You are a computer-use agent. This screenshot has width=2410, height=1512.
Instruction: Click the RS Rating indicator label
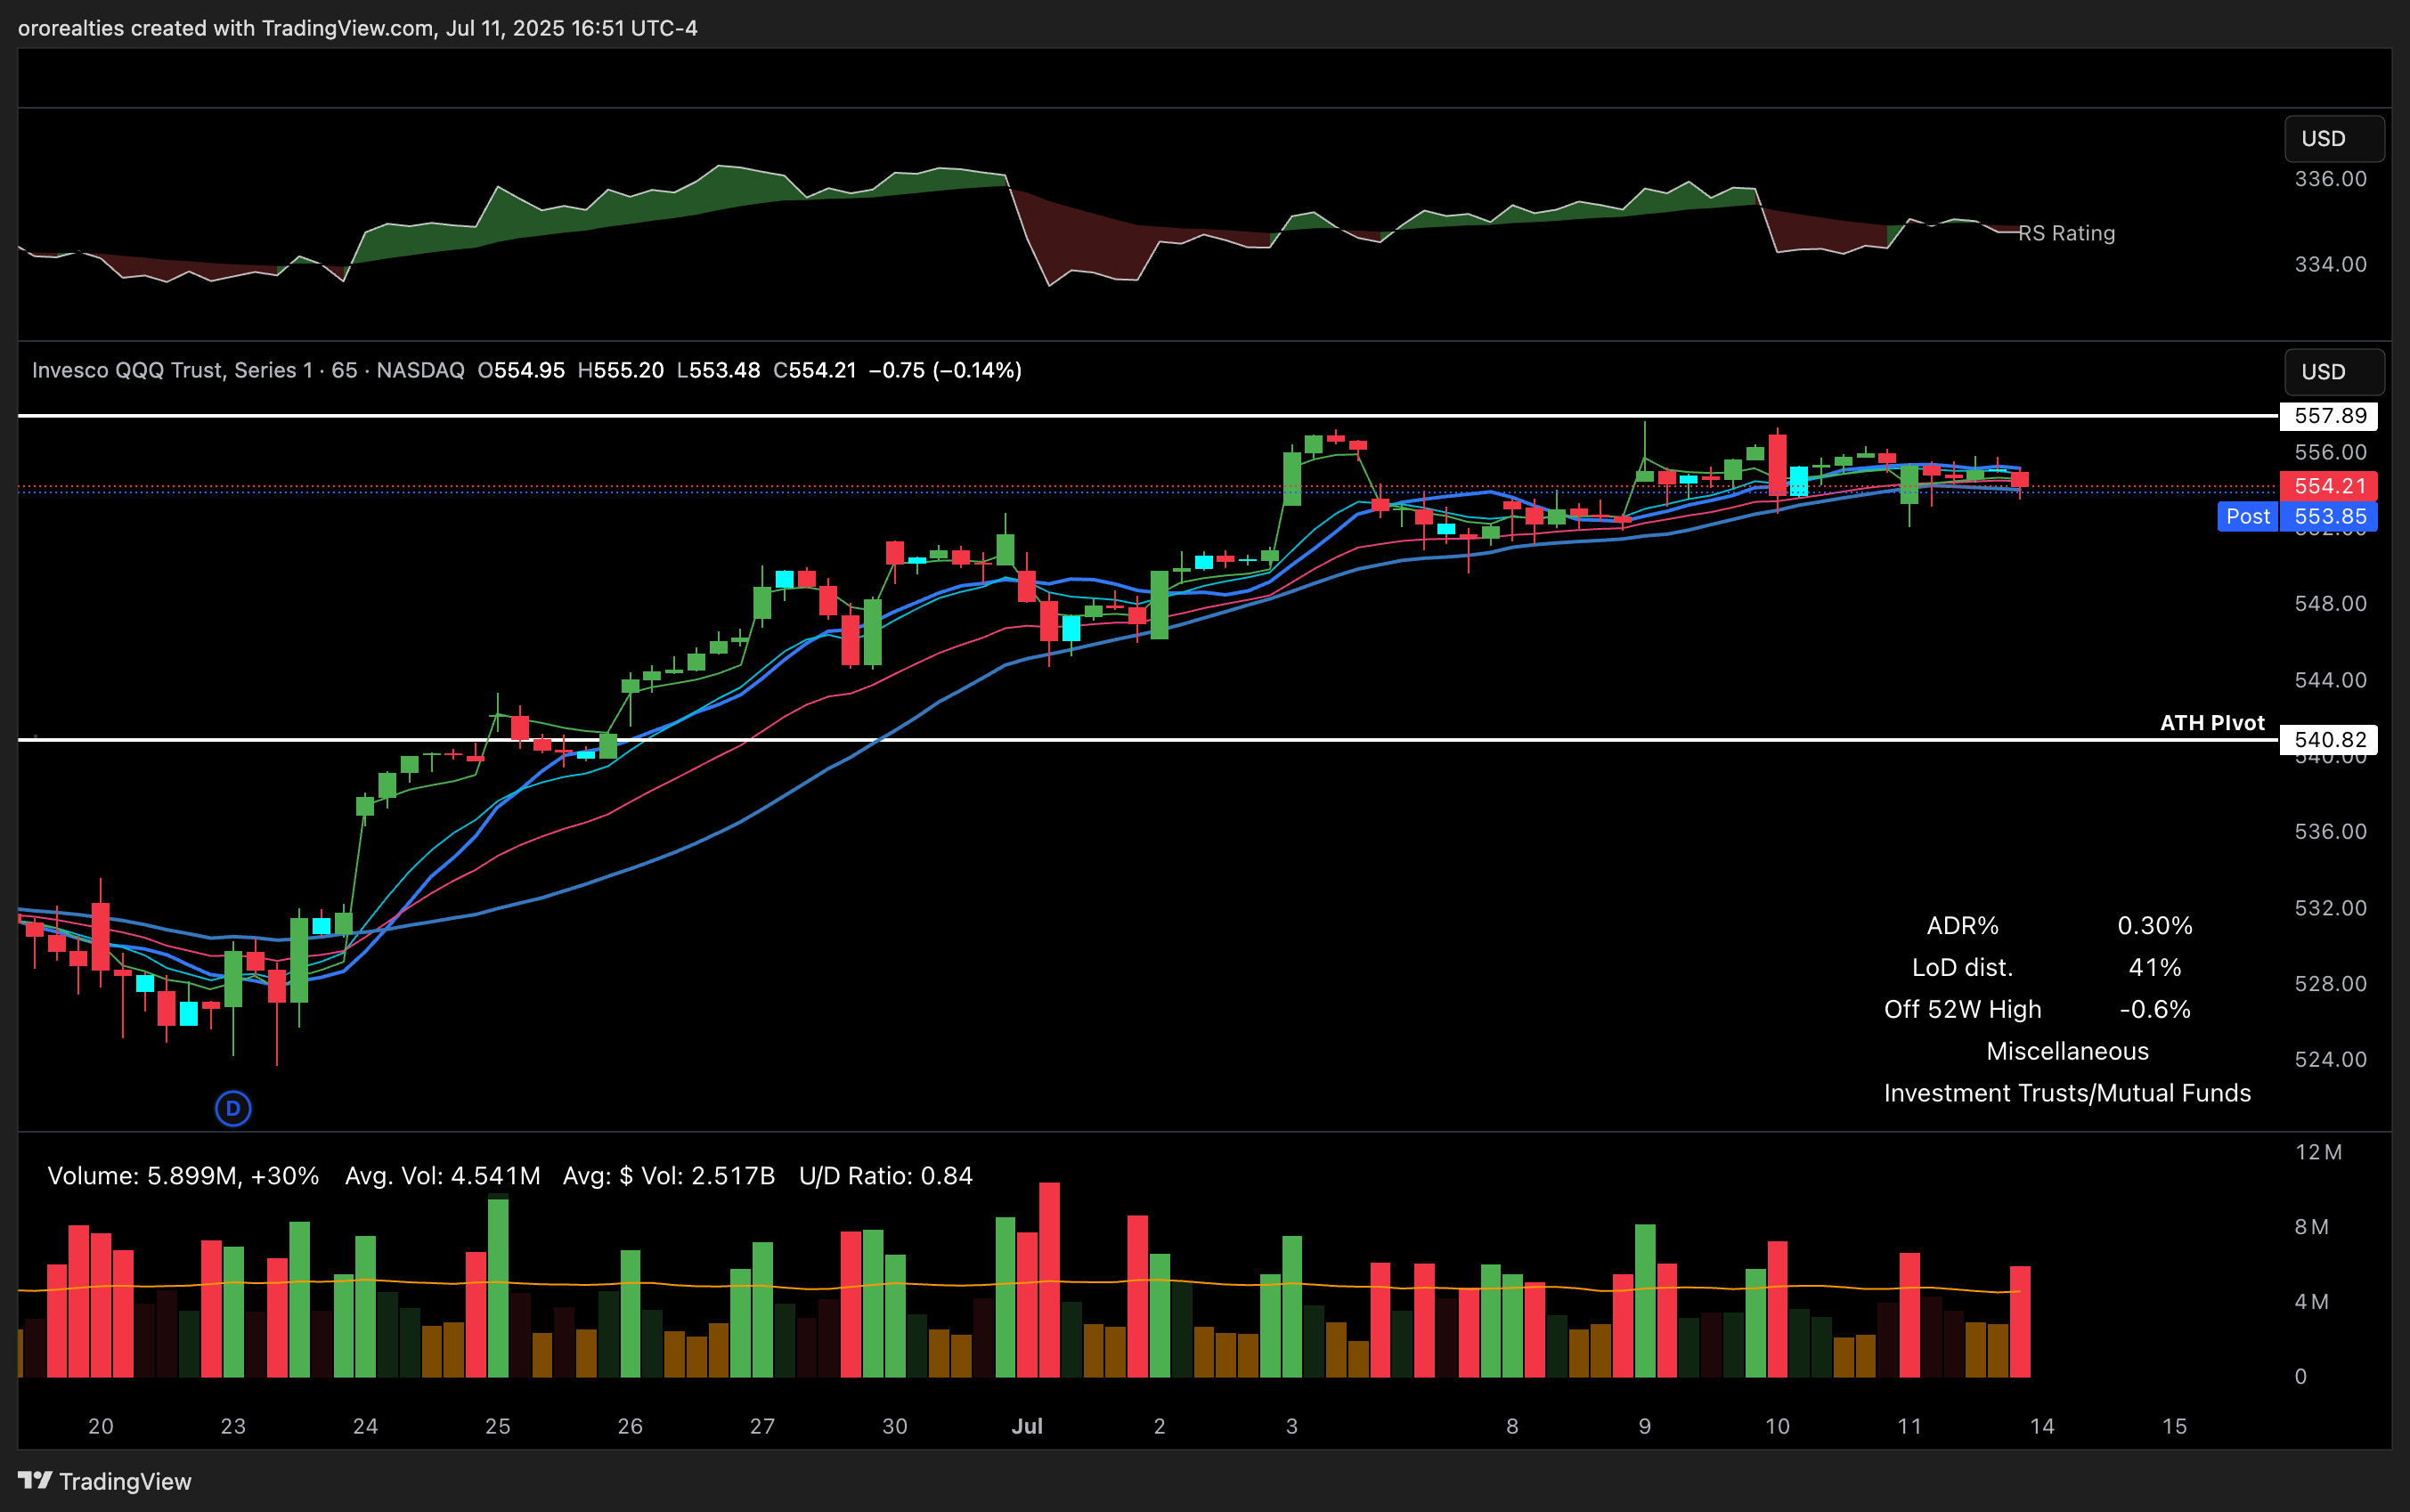(x=2066, y=233)
